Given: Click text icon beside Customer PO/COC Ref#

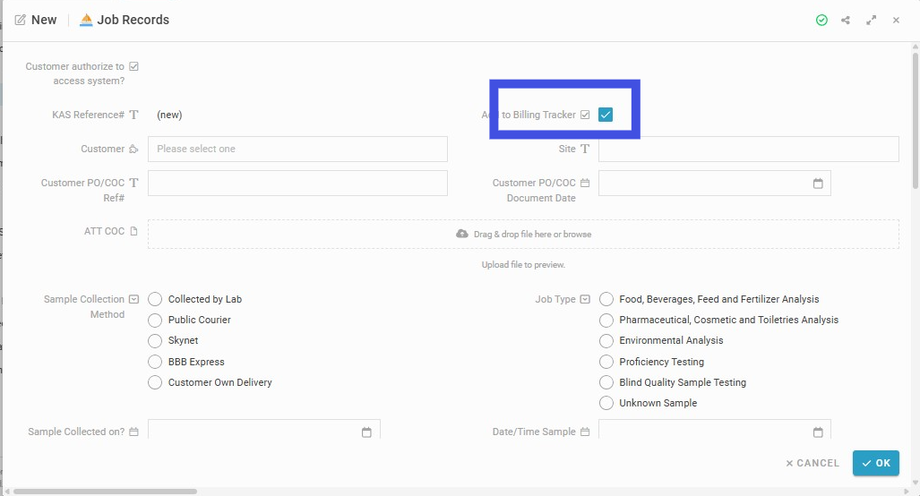Looking at the screenshot, I should pyautogui.click(x=134, y=183).
